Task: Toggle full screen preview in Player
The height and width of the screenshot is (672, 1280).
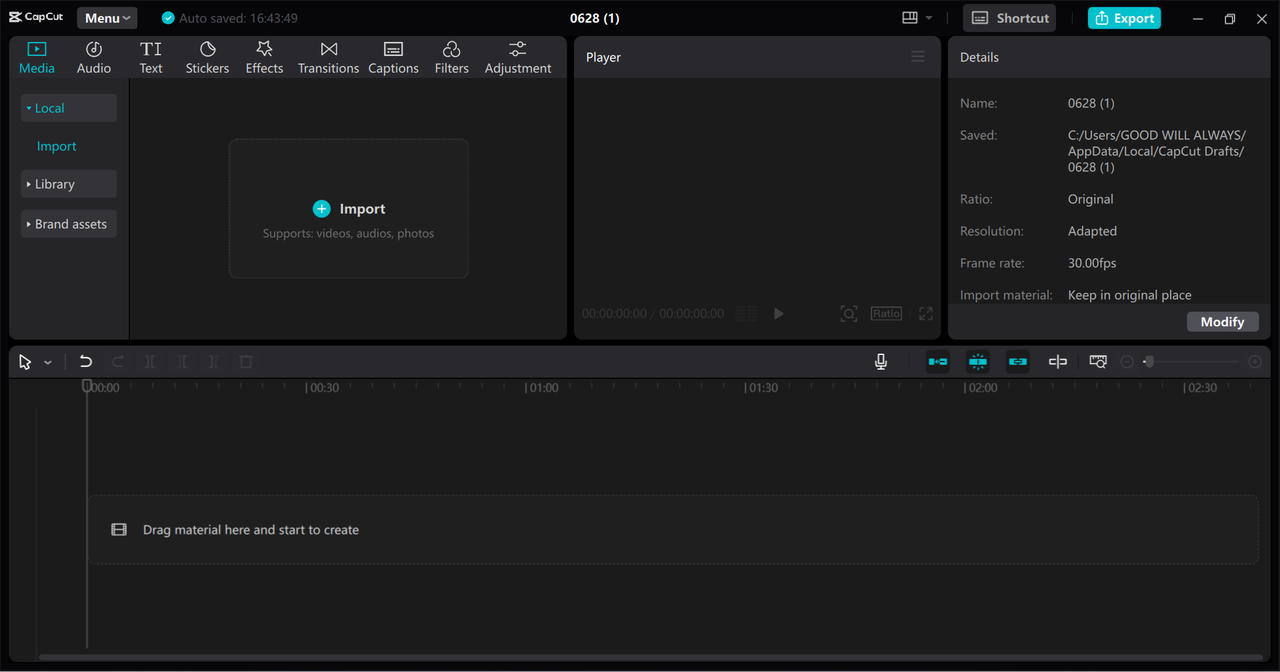Action: point(926,313)
